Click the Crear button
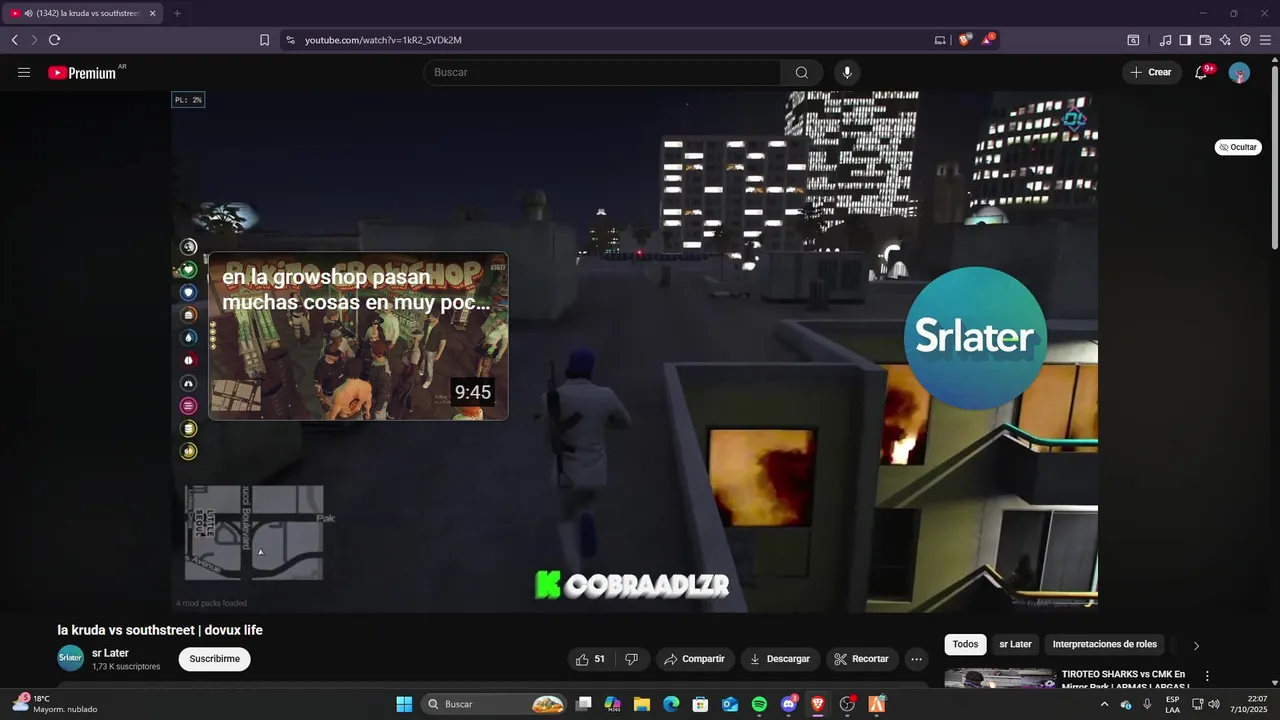Screen dimensions: 1280x720 coord(1151,72)
